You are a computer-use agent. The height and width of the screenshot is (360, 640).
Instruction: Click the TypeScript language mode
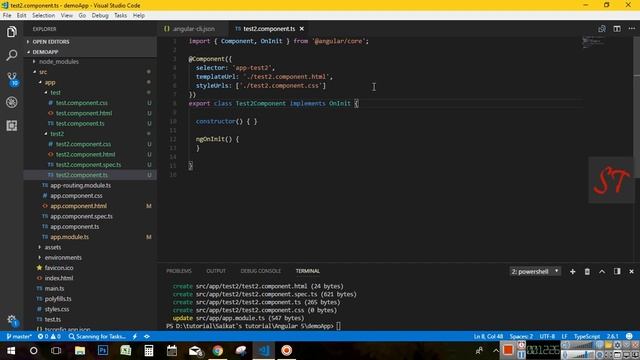[x=587, y=336]
